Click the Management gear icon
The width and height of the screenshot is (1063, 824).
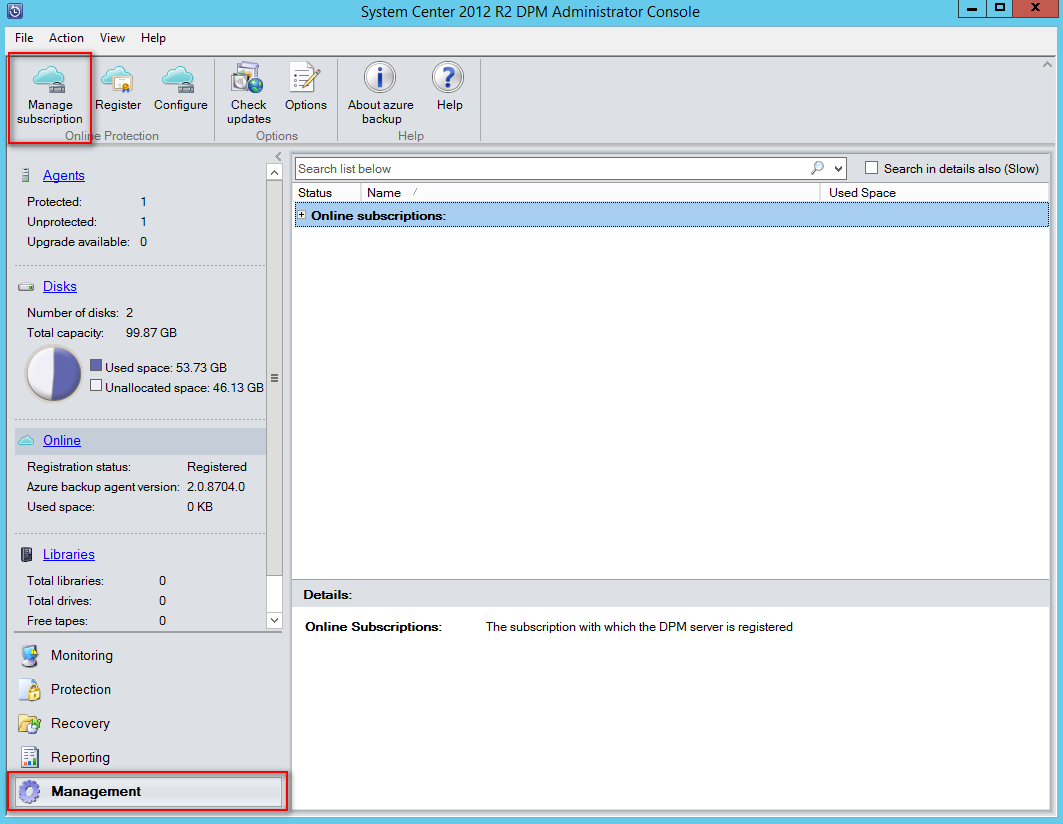[x=29, y=791]
